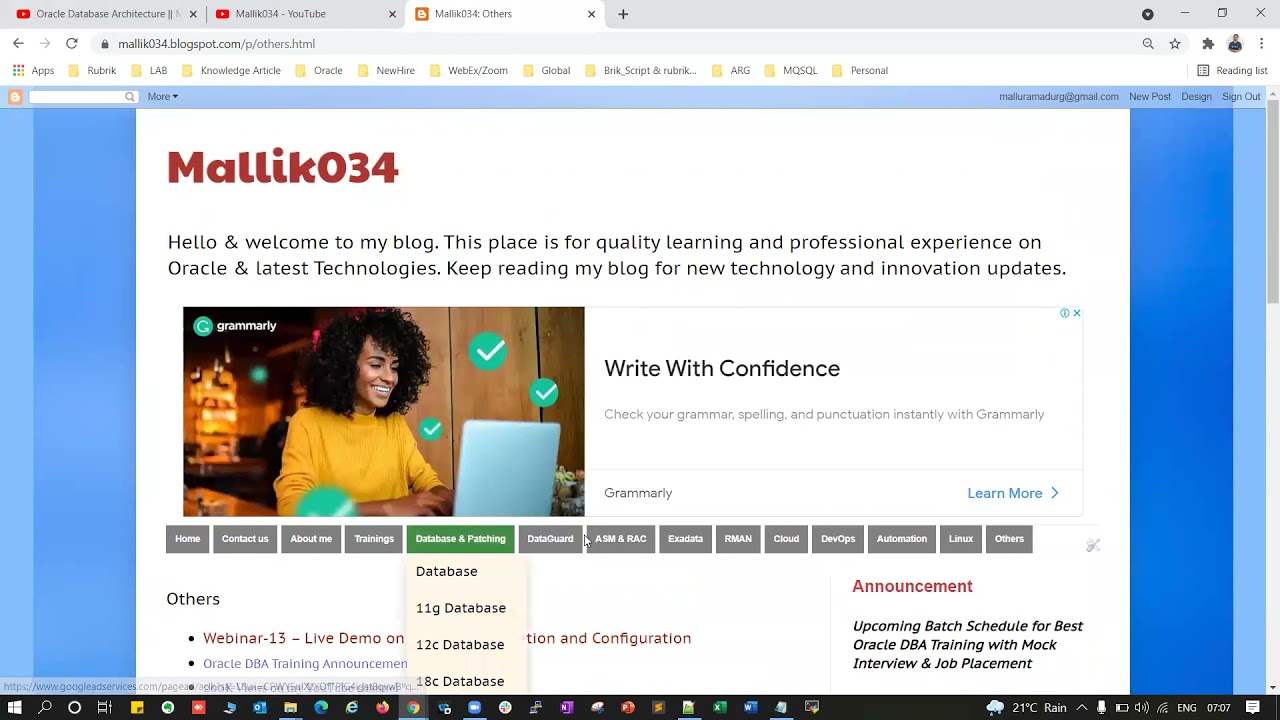
Task: Open Task View in taskbar
Action: 104,707
